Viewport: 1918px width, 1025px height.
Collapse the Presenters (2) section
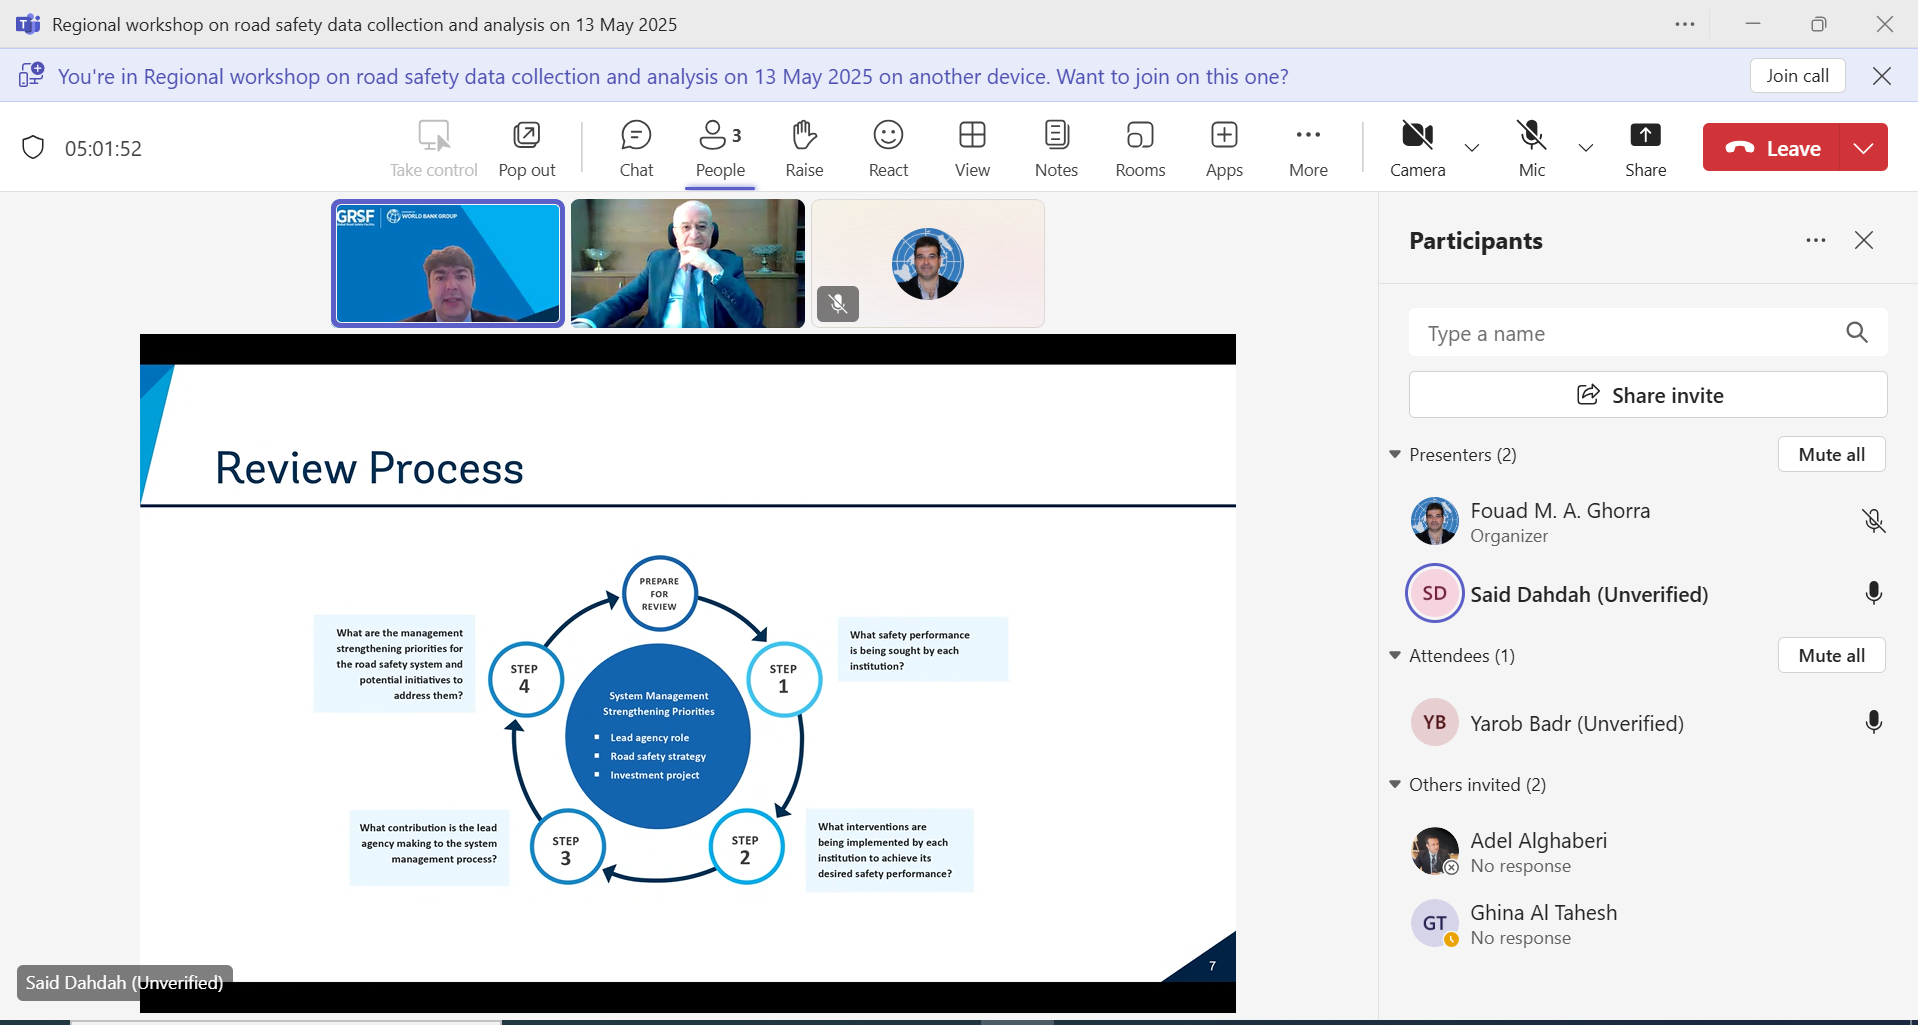click(x=1395, y=454)
